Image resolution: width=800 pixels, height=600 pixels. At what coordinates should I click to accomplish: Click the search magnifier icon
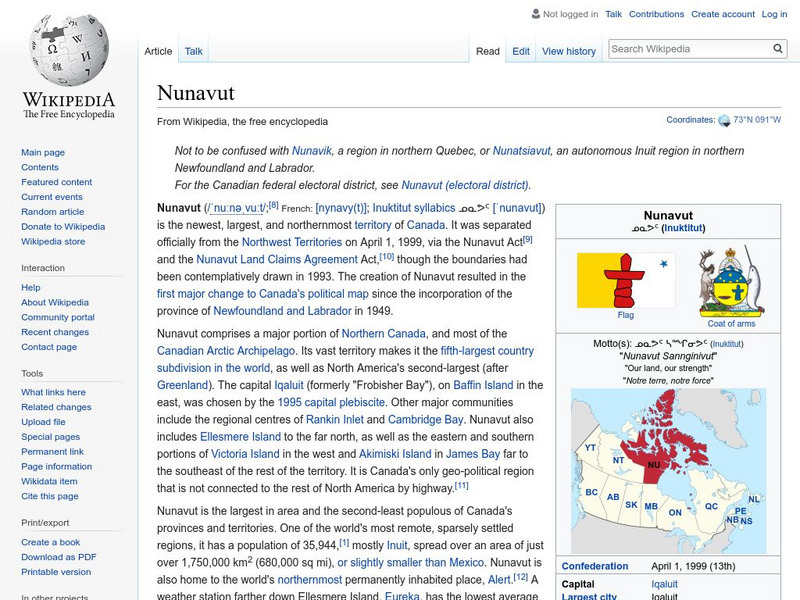click(778, 48)
